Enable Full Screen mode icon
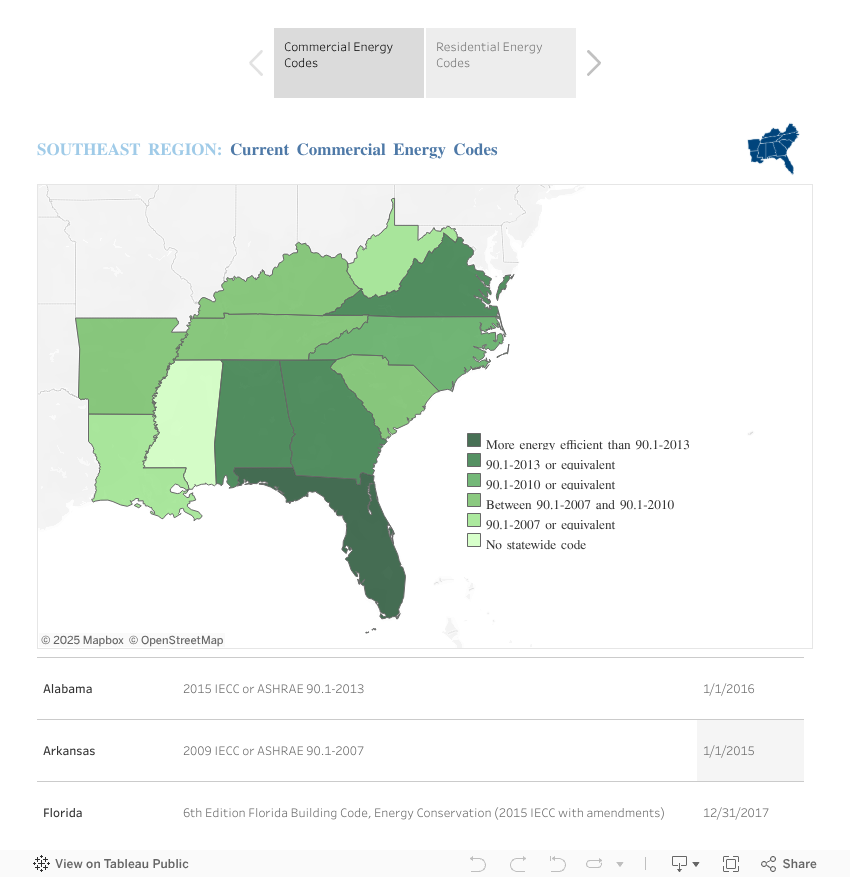Image resolution: width=850 pixels, height=877 pixels. click(731, 863)
